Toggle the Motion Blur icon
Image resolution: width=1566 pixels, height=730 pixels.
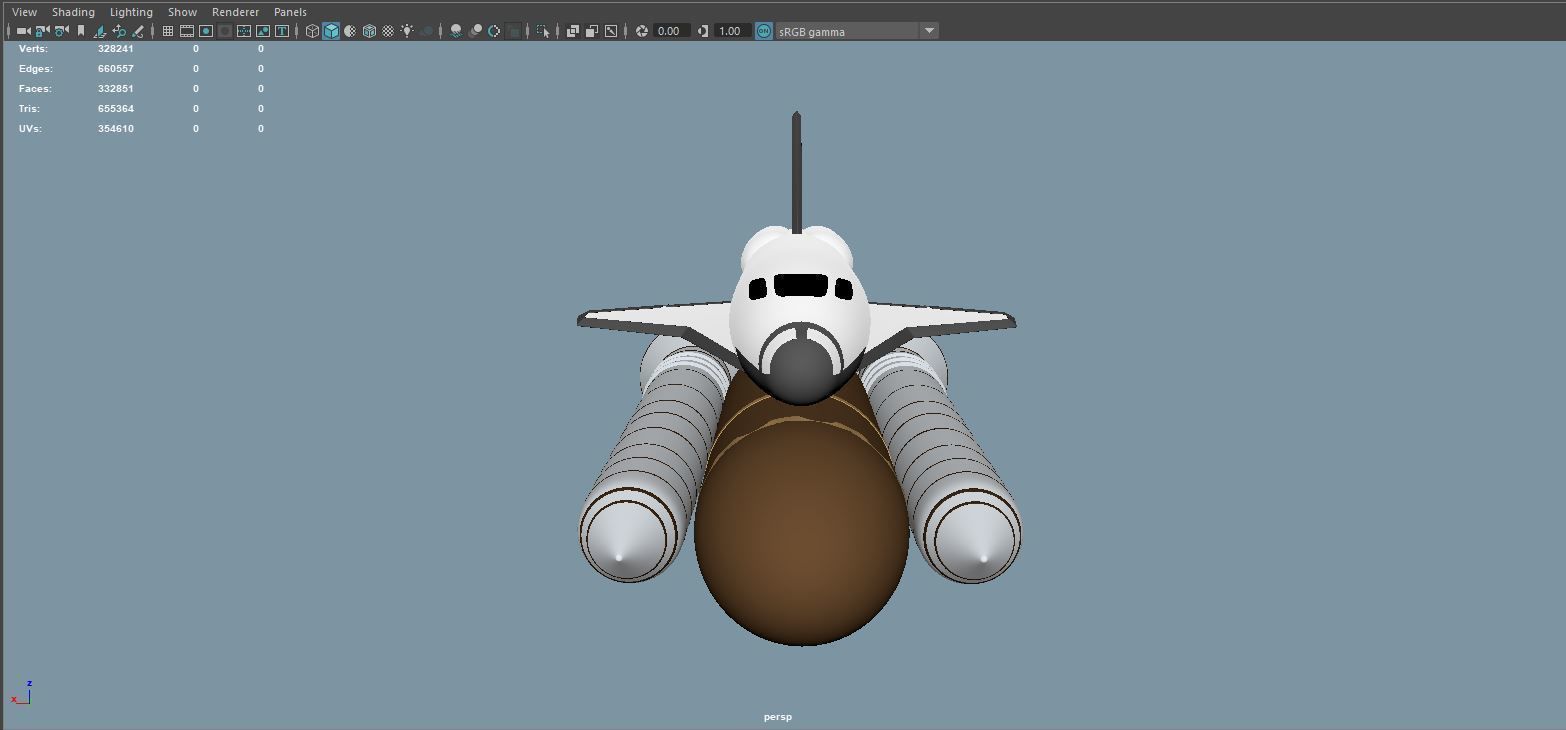pyautogui.click(x=475, y=31)
